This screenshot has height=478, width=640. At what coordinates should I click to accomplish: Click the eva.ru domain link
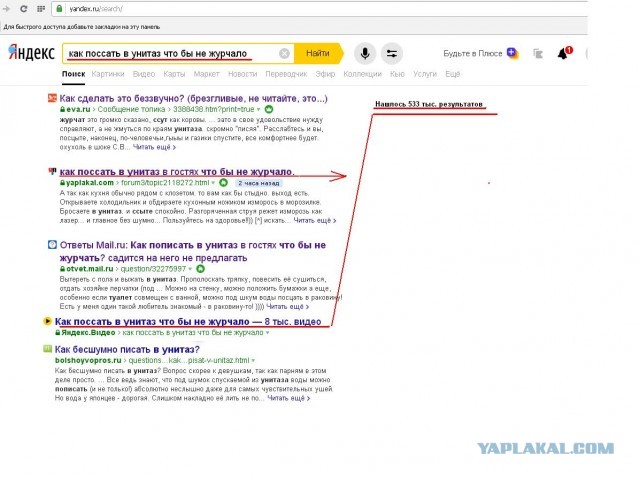click(x=78, y=109)
